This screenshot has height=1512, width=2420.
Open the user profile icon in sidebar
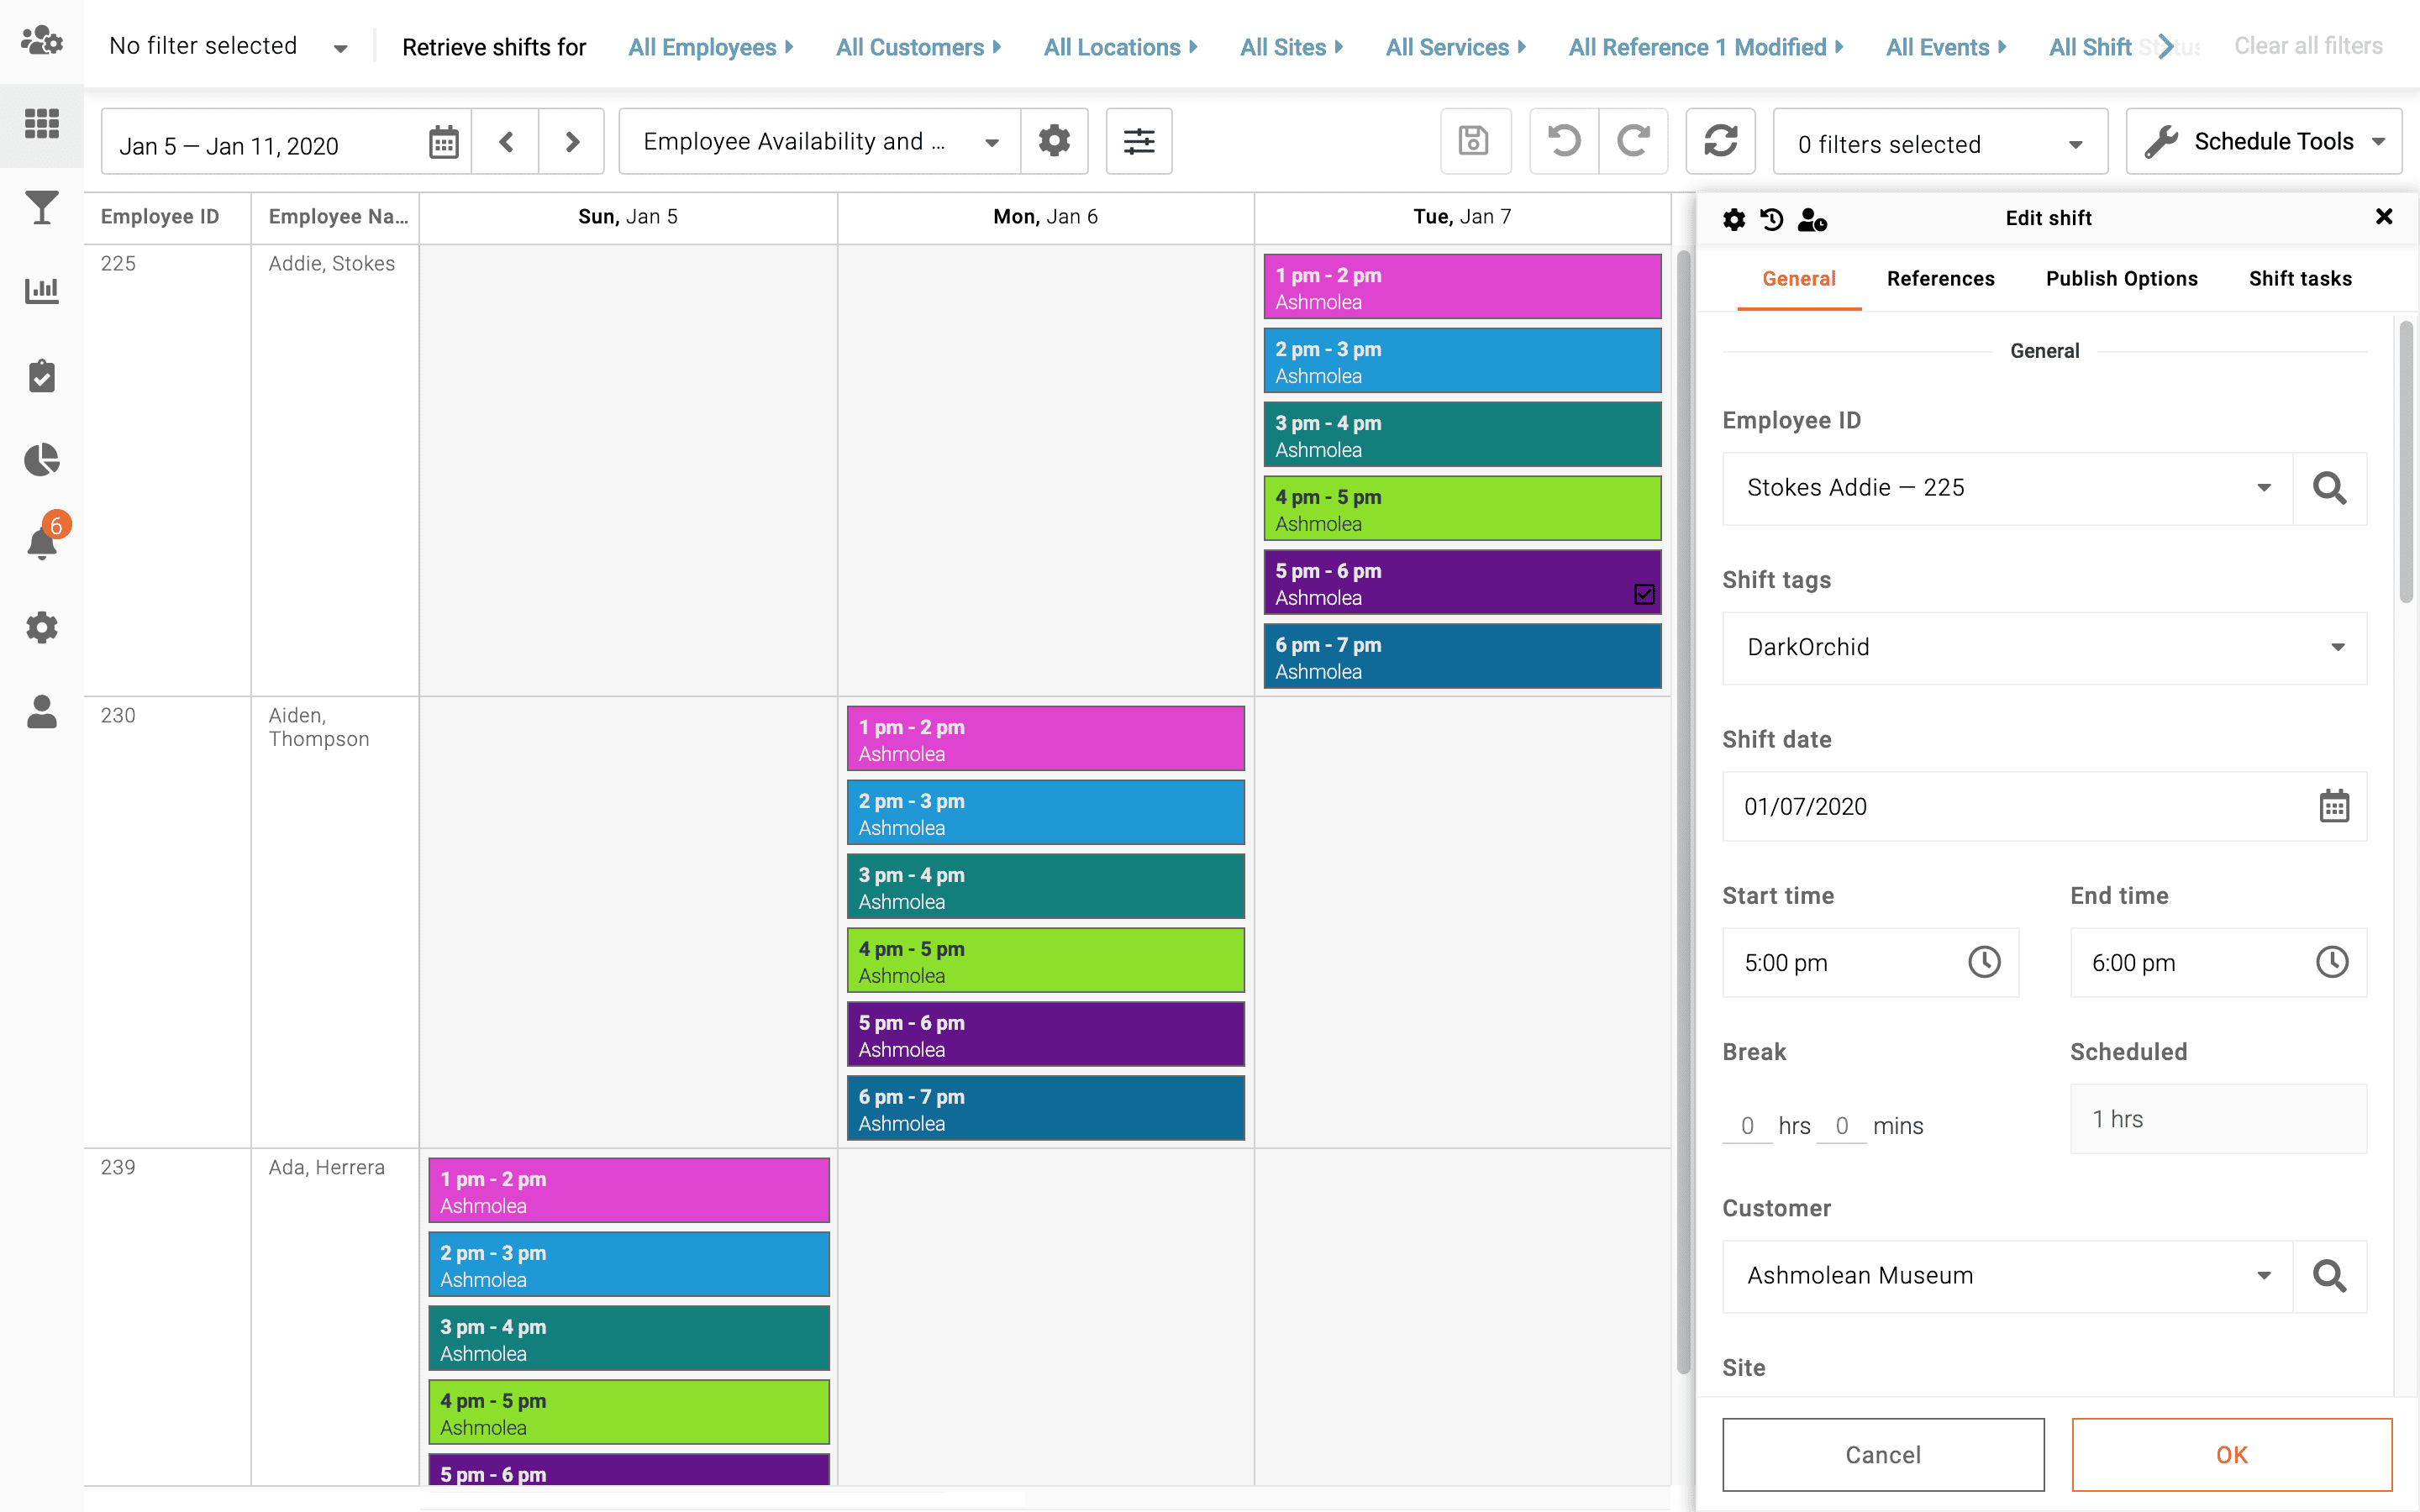(41, 712)
